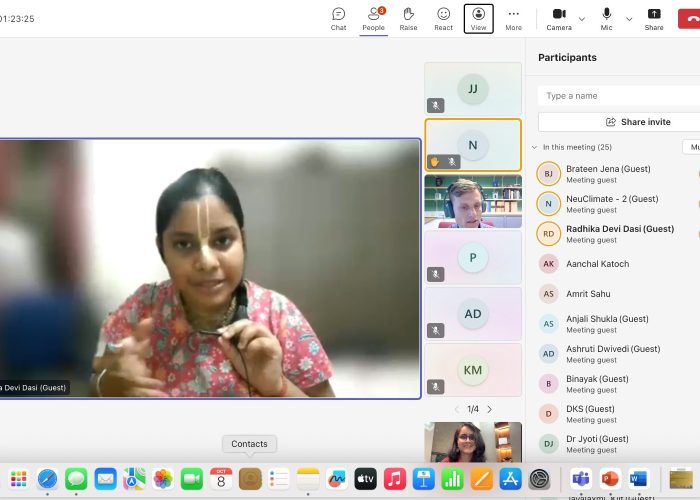Open the More actions menu
700x500 pixels.
coord(513,19)
